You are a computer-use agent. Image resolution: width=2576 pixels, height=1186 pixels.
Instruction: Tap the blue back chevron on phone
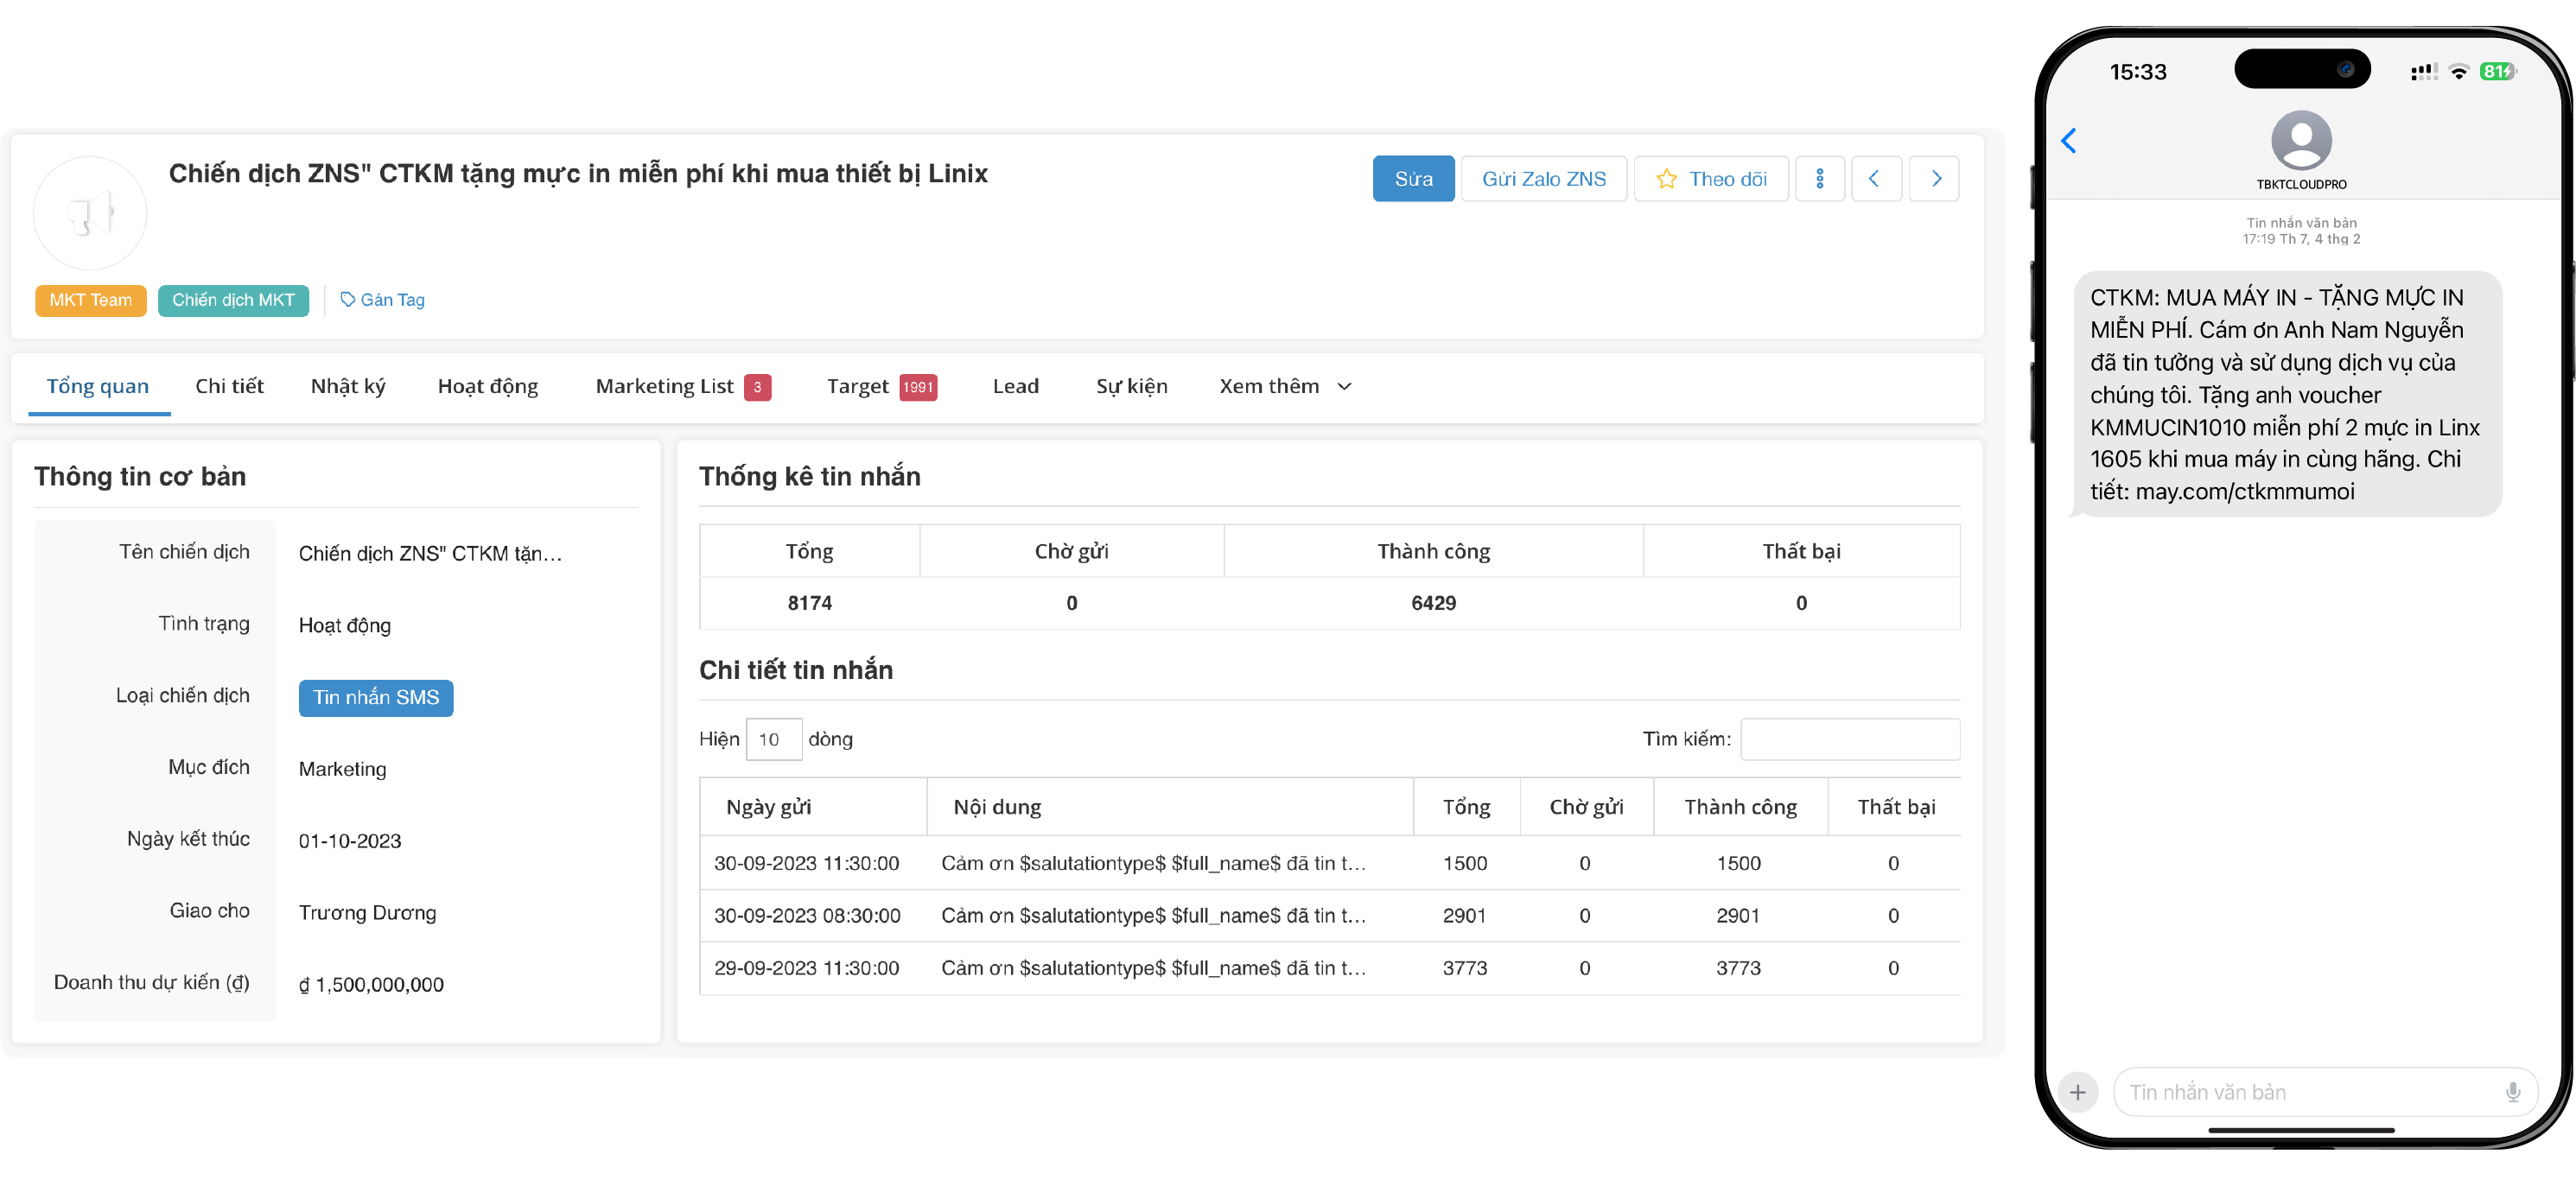pos(2068,141)
